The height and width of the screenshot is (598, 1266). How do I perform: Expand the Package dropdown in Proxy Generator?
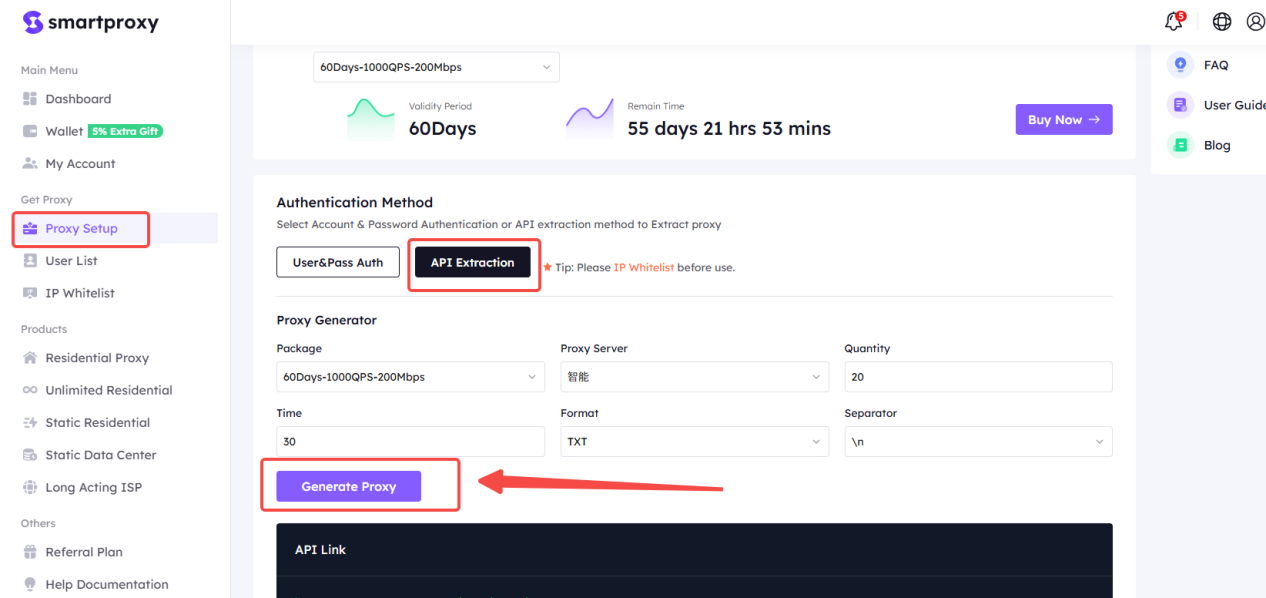(411, 377)
